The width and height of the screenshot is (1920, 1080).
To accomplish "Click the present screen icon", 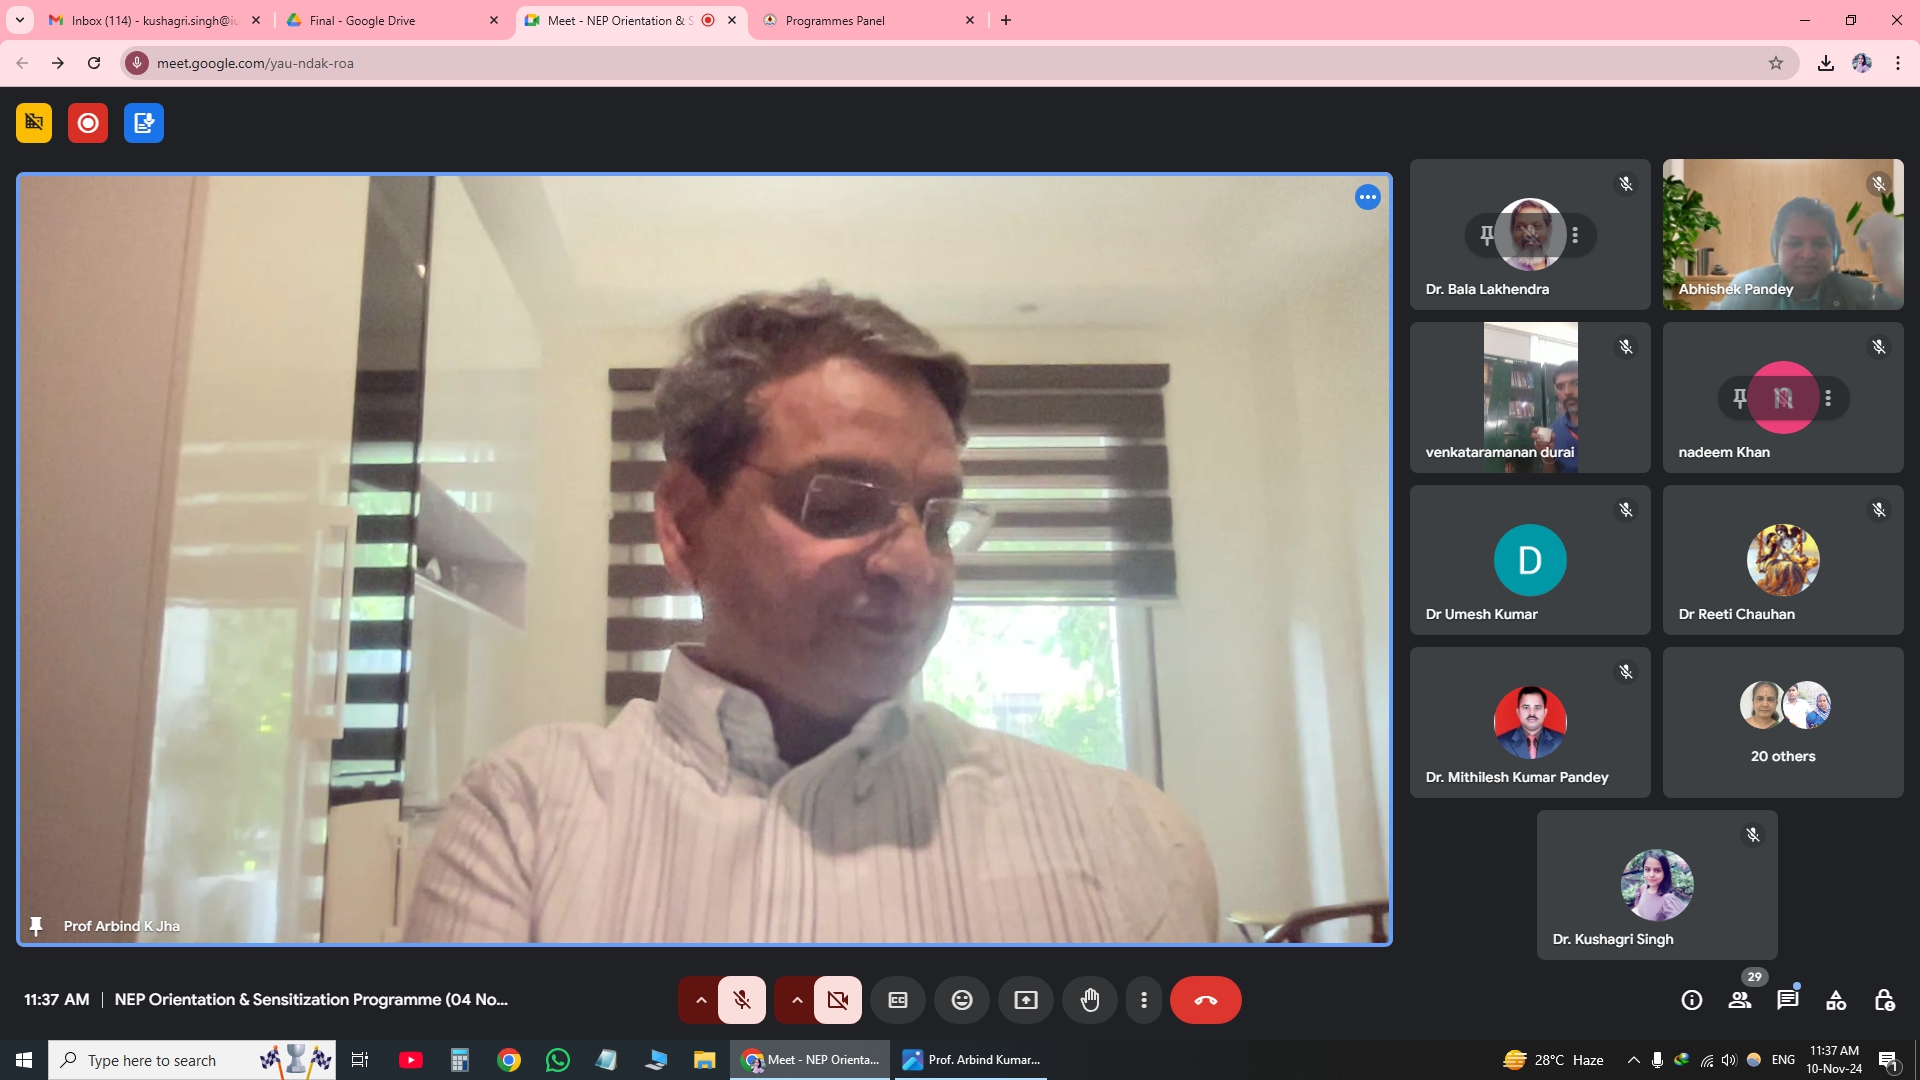I will point(1026,1000).
